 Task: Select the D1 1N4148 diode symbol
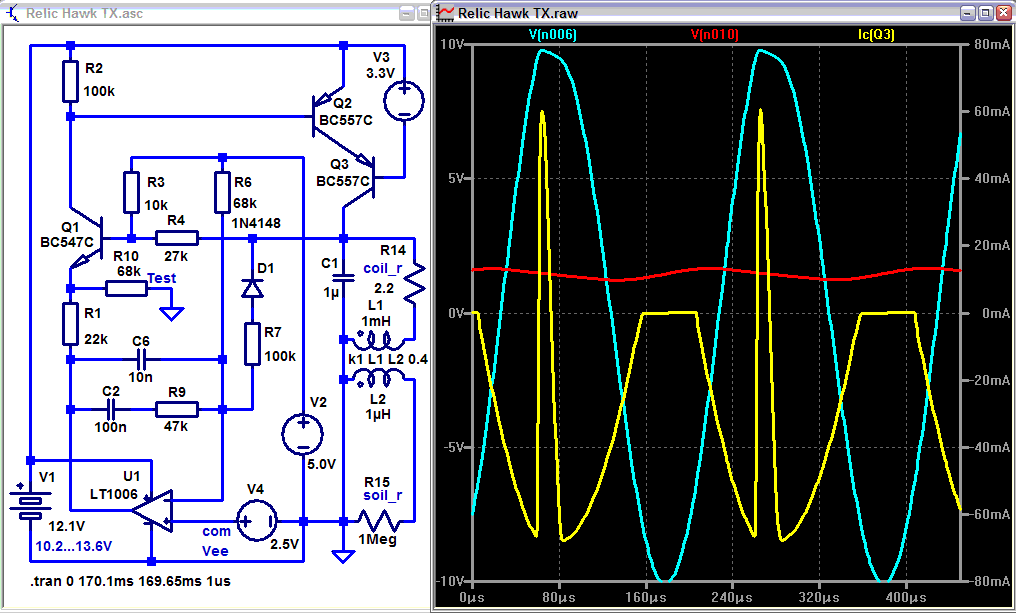coord(253,286)
